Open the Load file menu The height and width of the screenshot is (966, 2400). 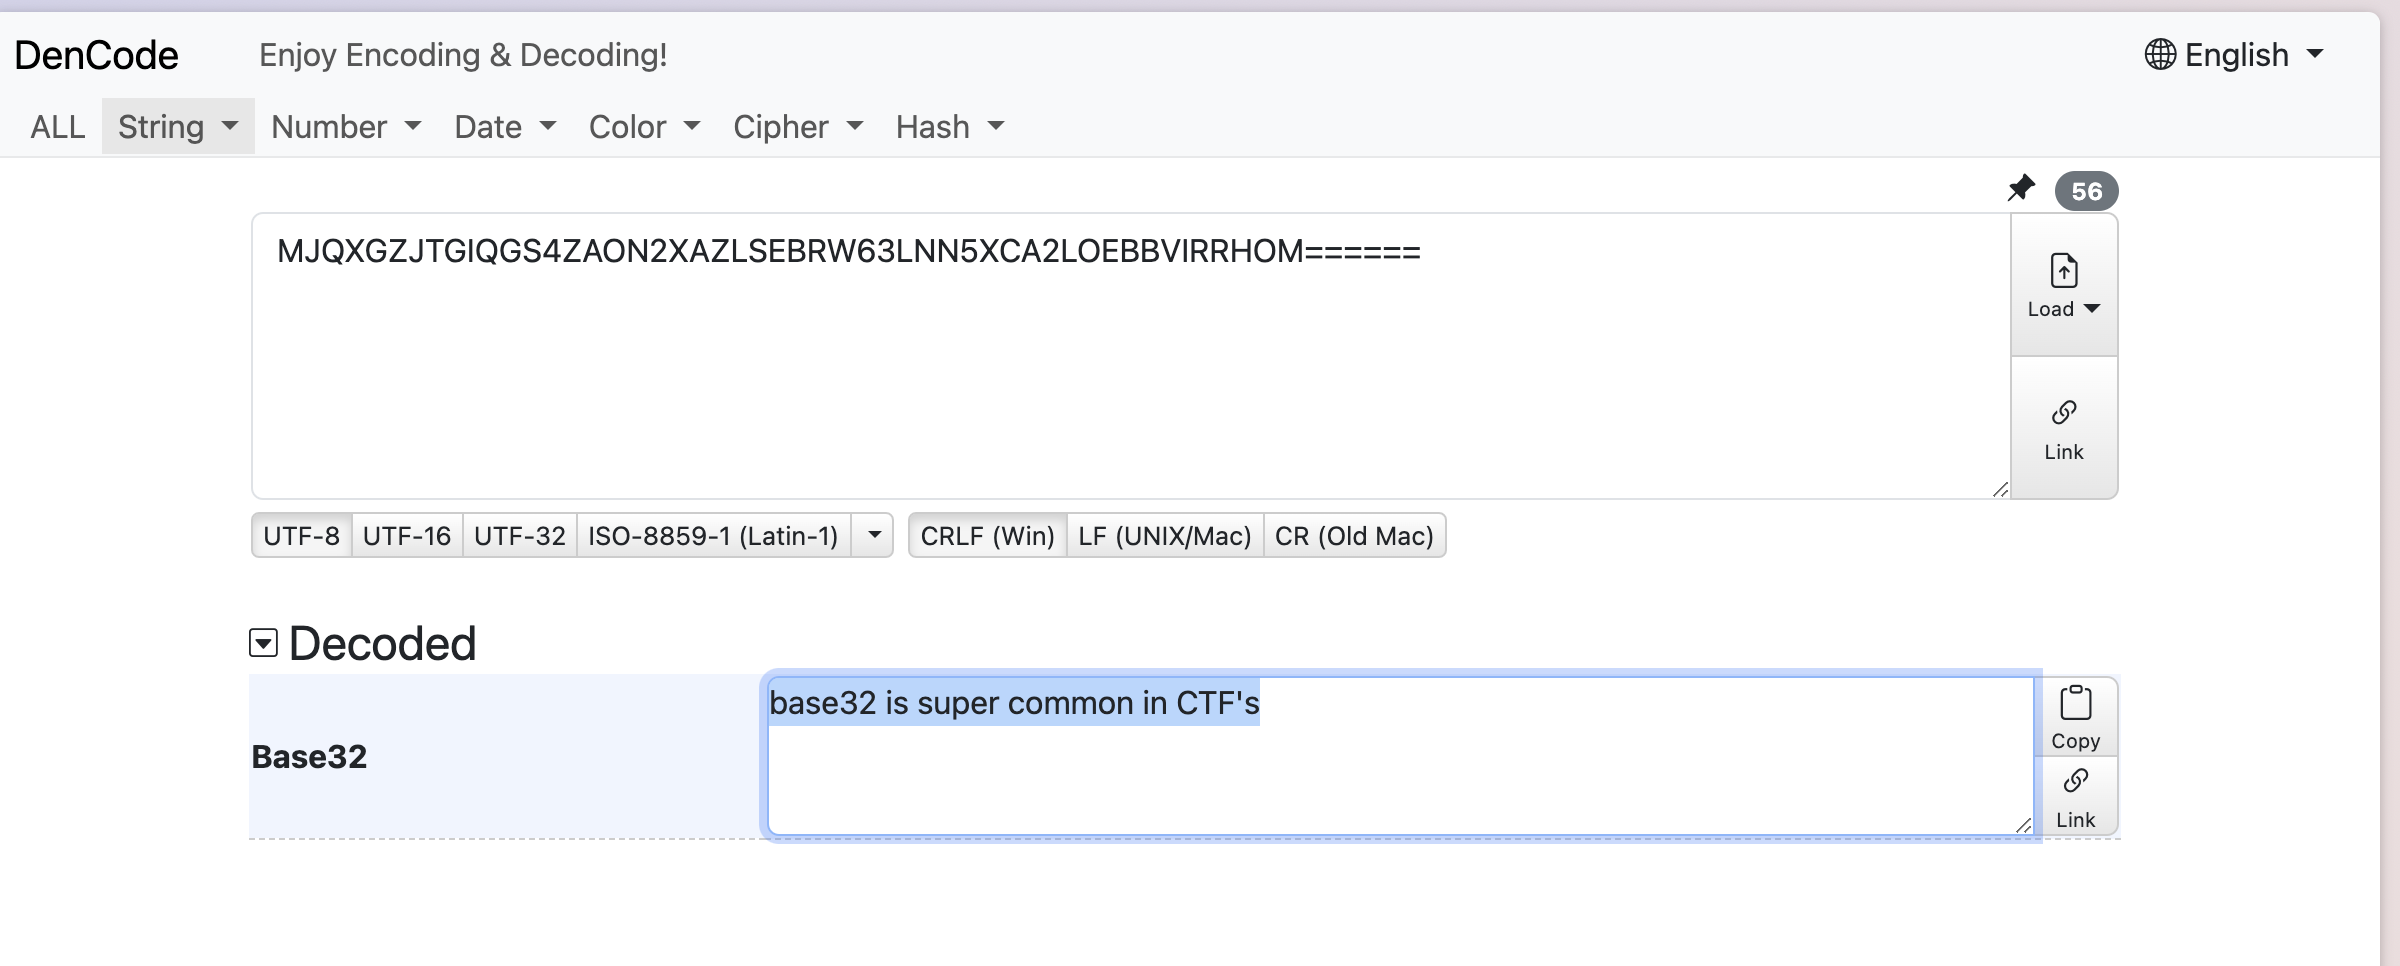click(x=2064, y=285)
